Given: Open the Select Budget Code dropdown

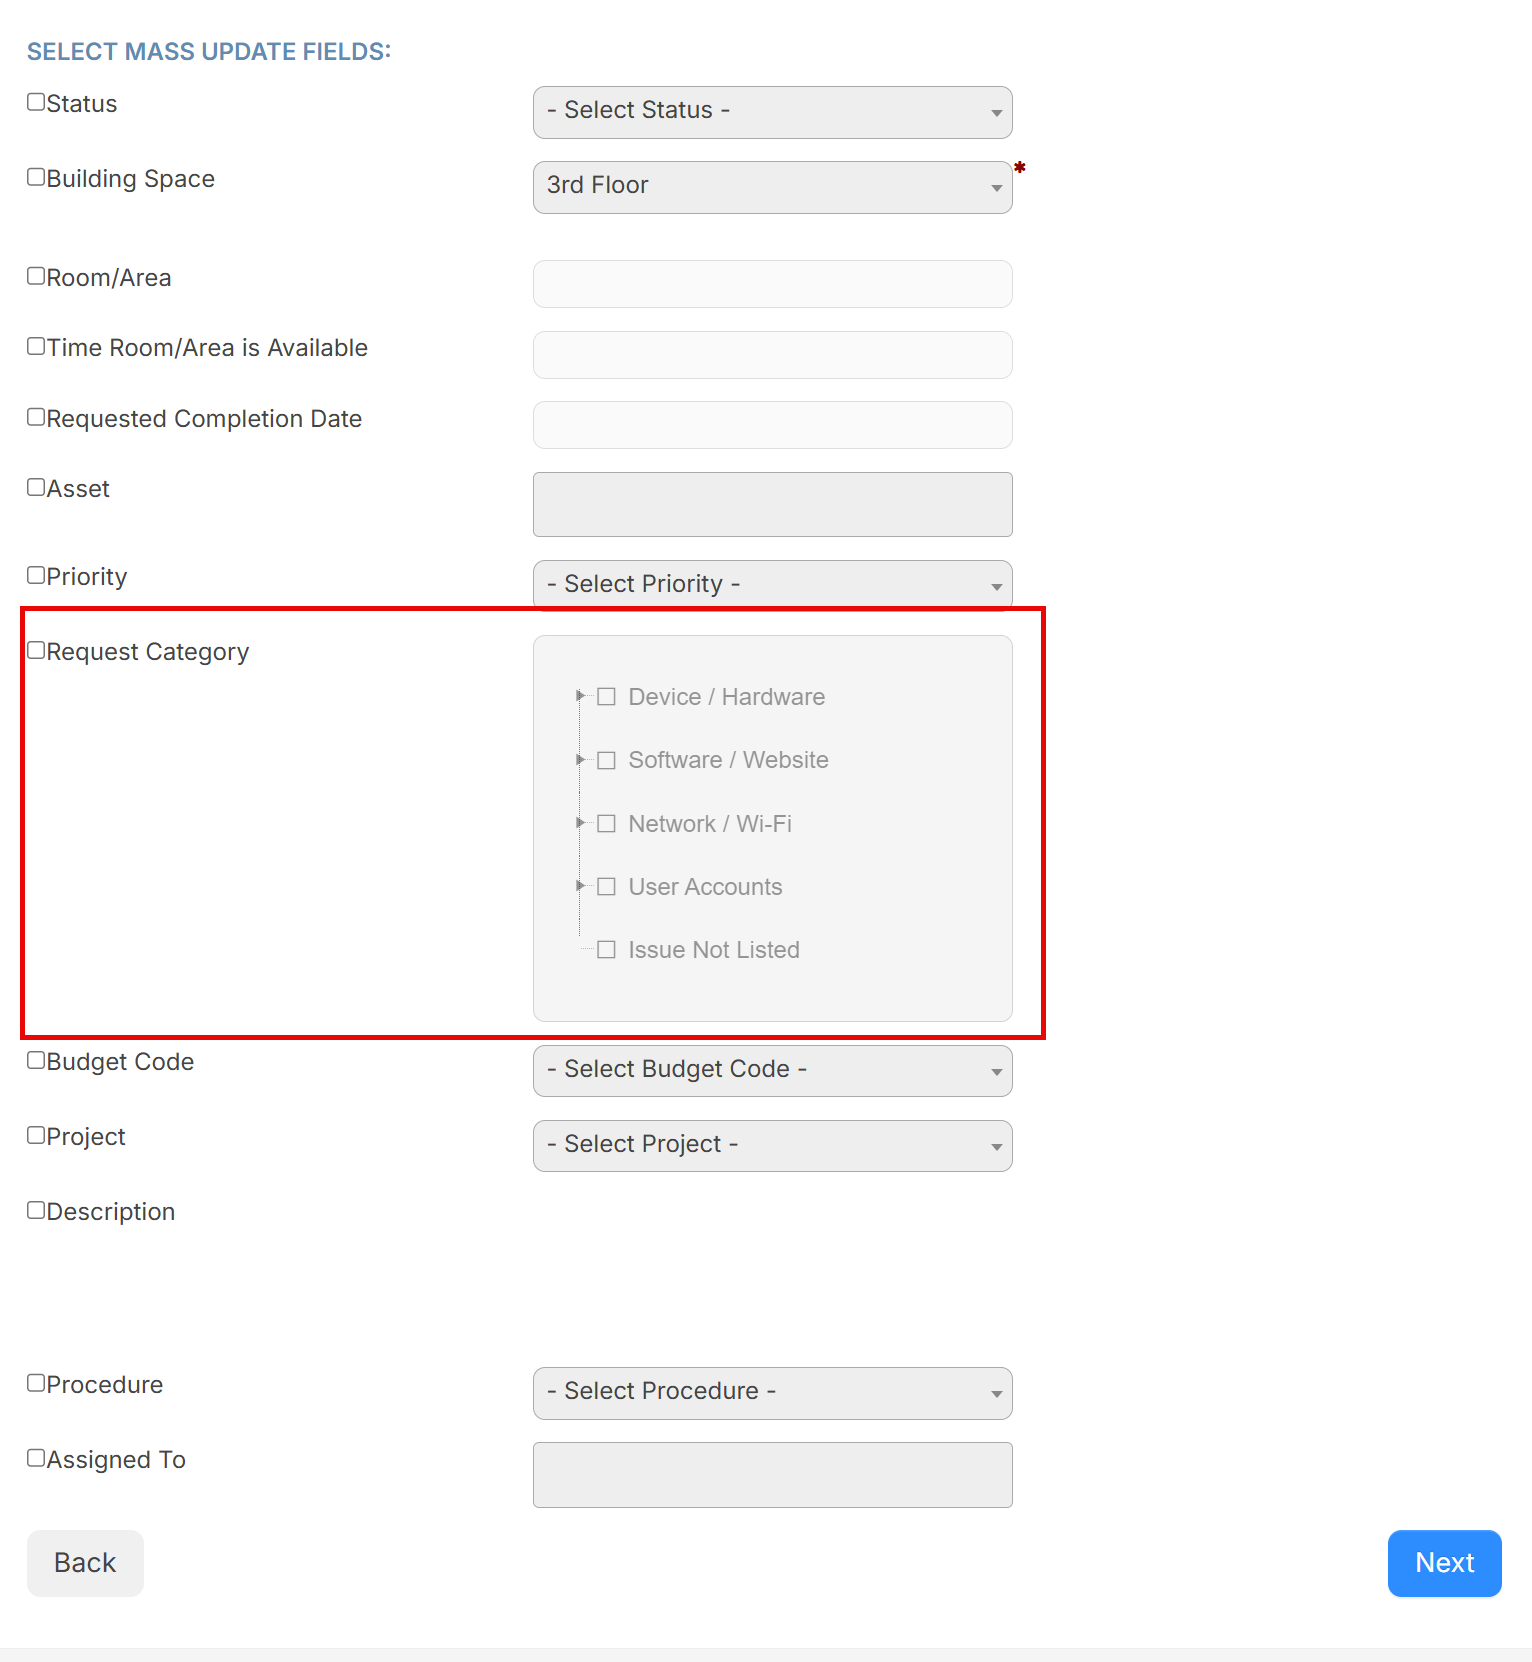Looking at the screenshot, I should tap(773, 1071).
